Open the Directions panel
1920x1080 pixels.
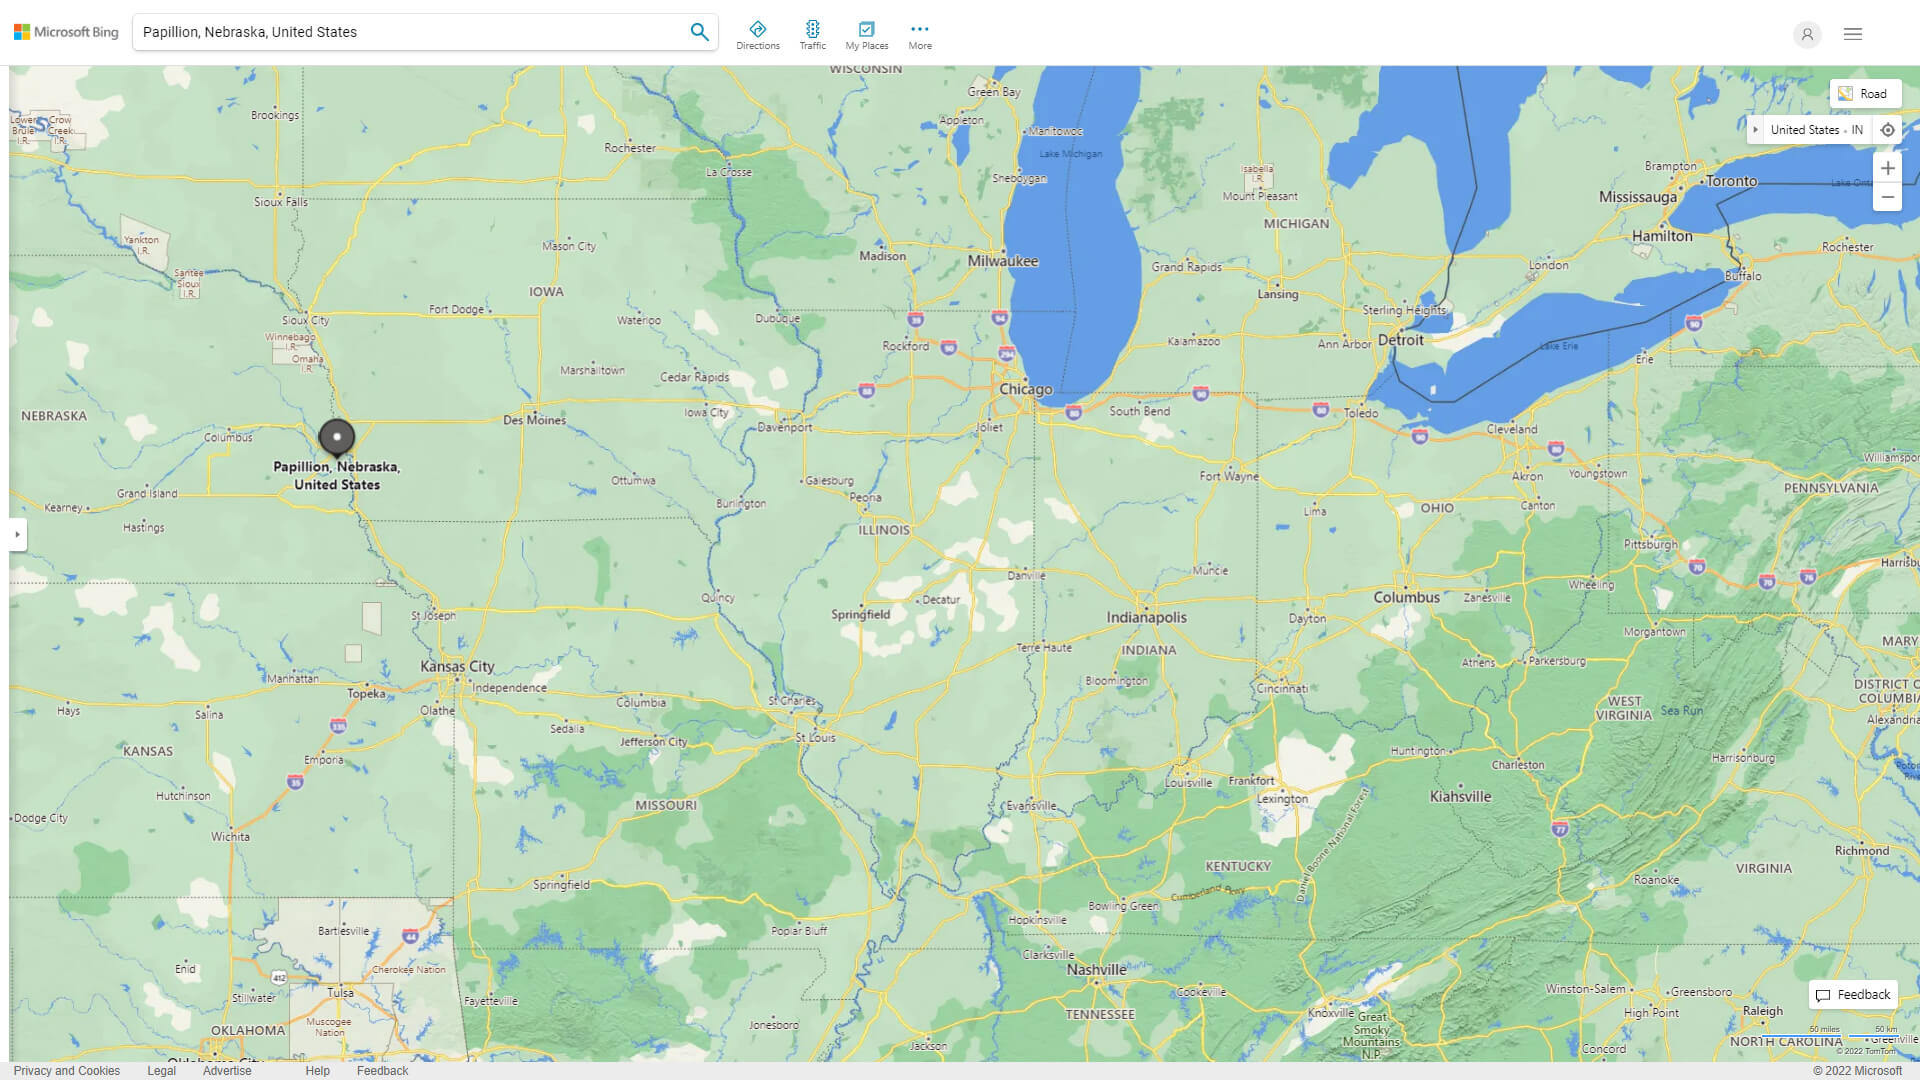point(758,34)
